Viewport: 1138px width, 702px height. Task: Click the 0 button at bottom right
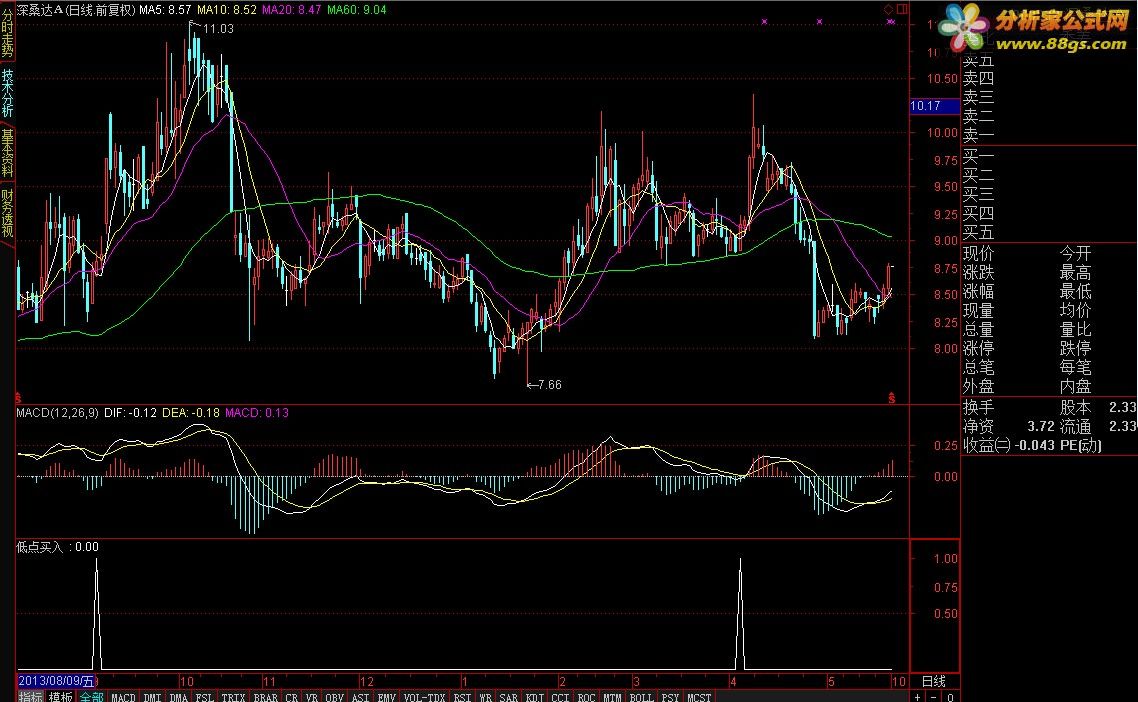[x=950, y=697]
